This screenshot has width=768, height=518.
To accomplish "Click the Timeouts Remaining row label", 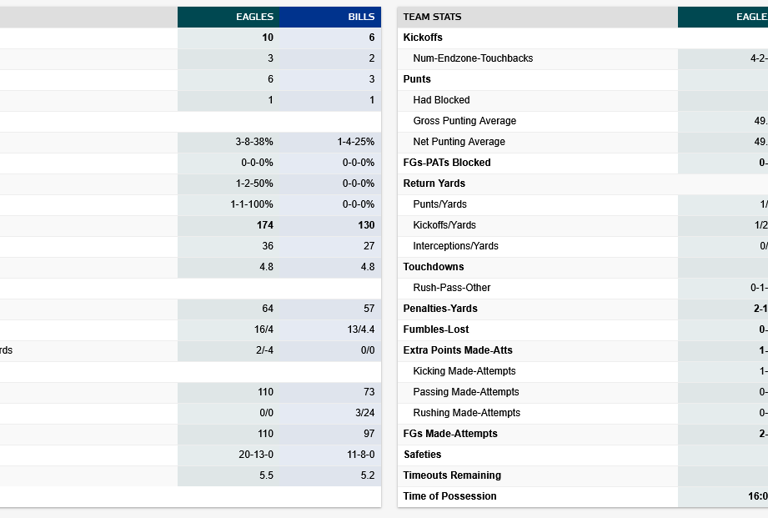I will (452, 476).
